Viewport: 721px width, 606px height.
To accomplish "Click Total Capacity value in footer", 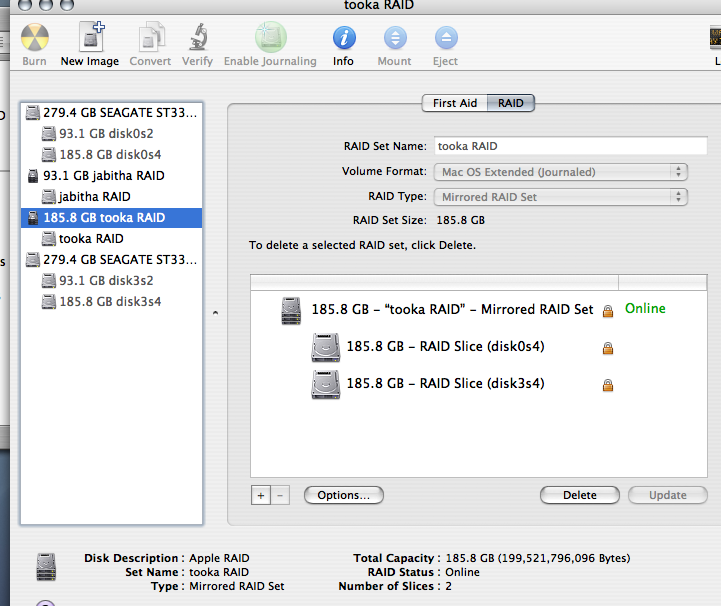I will [538, 558].
